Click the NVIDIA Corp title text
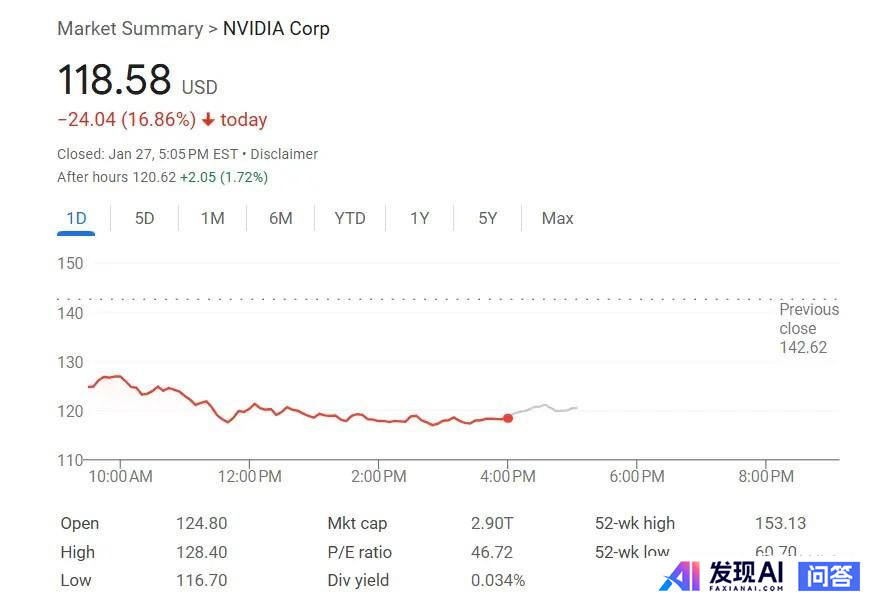 tap(276, 28)
